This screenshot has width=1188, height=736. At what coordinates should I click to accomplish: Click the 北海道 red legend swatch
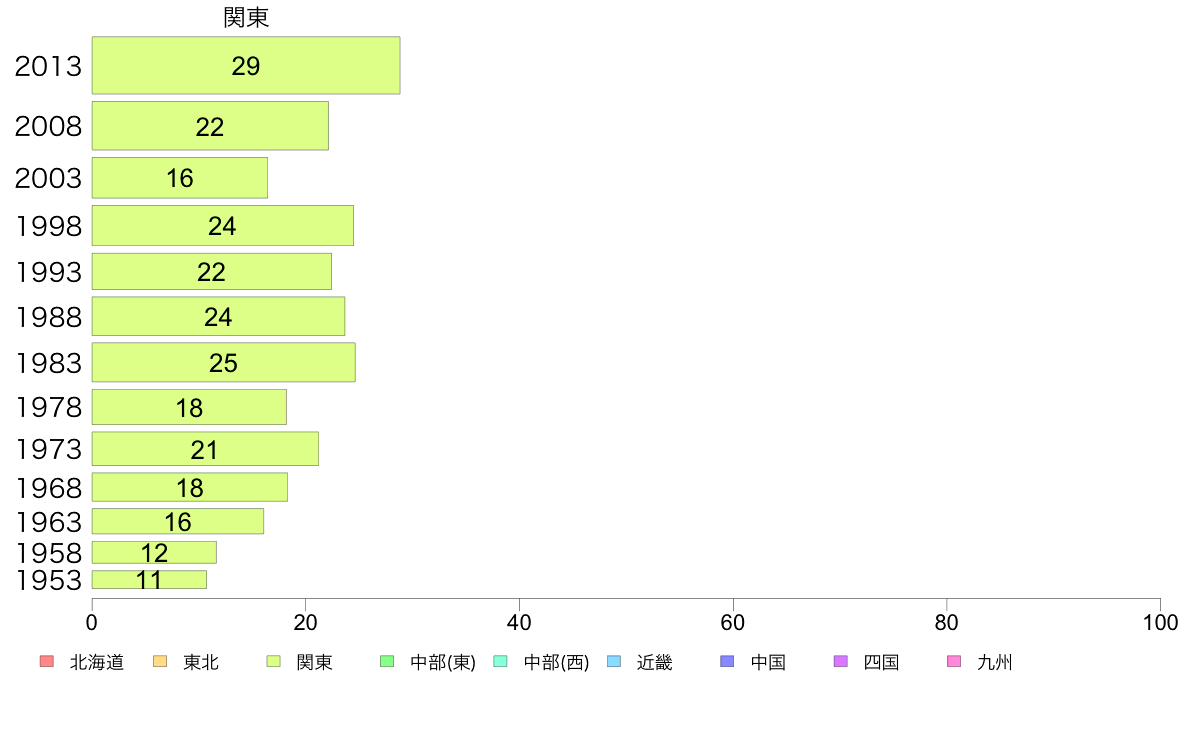pyautogui.click(x=47, y=662)
